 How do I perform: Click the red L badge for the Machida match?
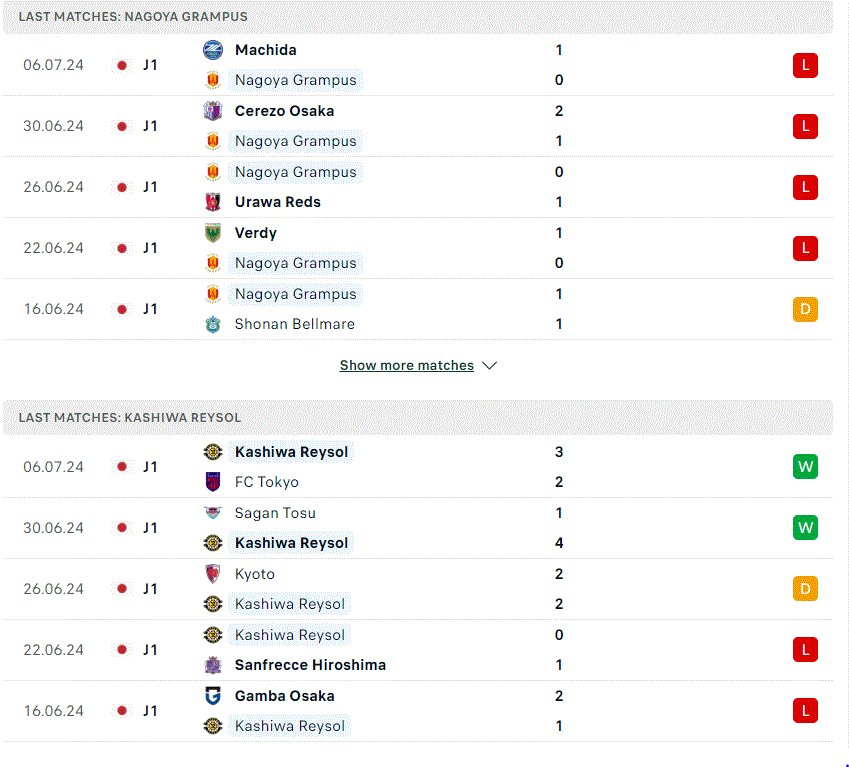[x=805, y=66]
